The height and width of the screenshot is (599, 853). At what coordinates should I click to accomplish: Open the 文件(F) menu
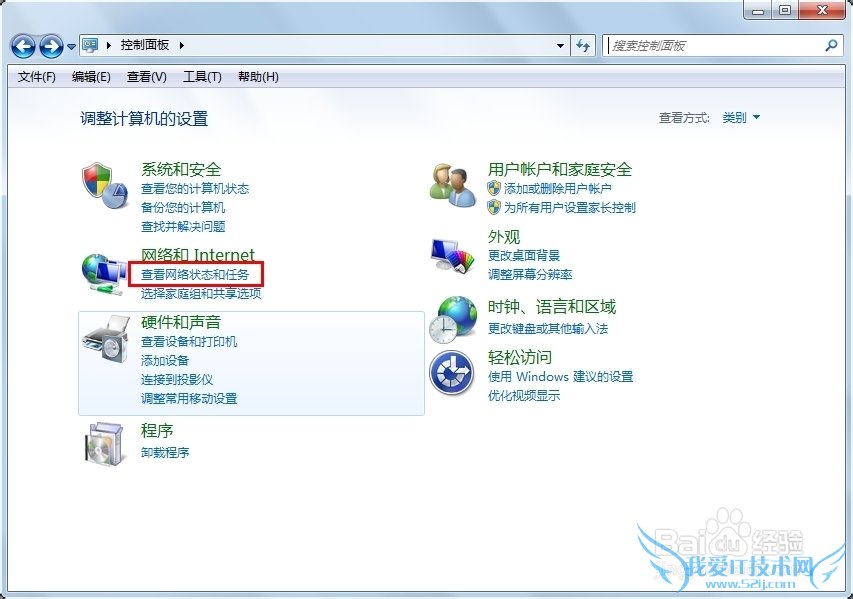coord(36,77)
